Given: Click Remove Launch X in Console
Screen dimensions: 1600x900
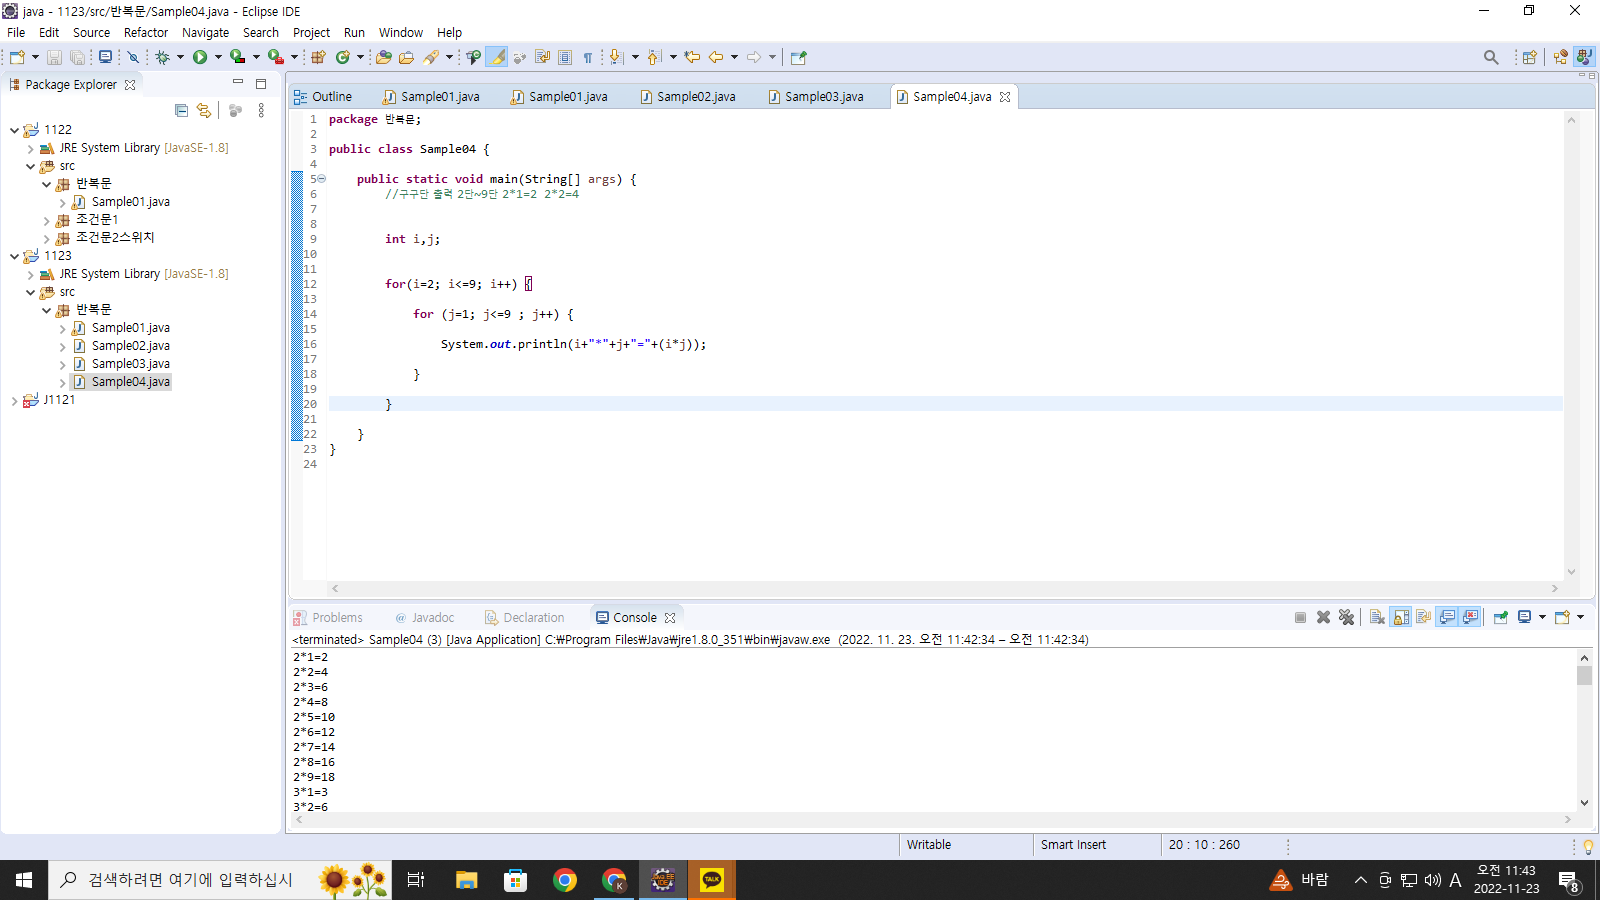Looking at the screenshot, I should pyautogui.click(x=1323, y=617).
